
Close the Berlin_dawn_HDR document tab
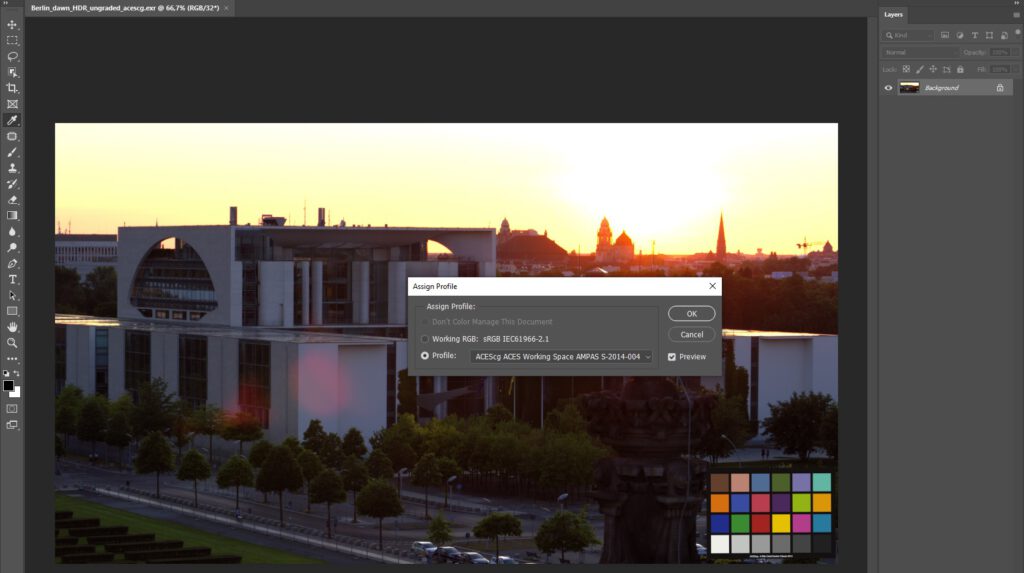227,8
